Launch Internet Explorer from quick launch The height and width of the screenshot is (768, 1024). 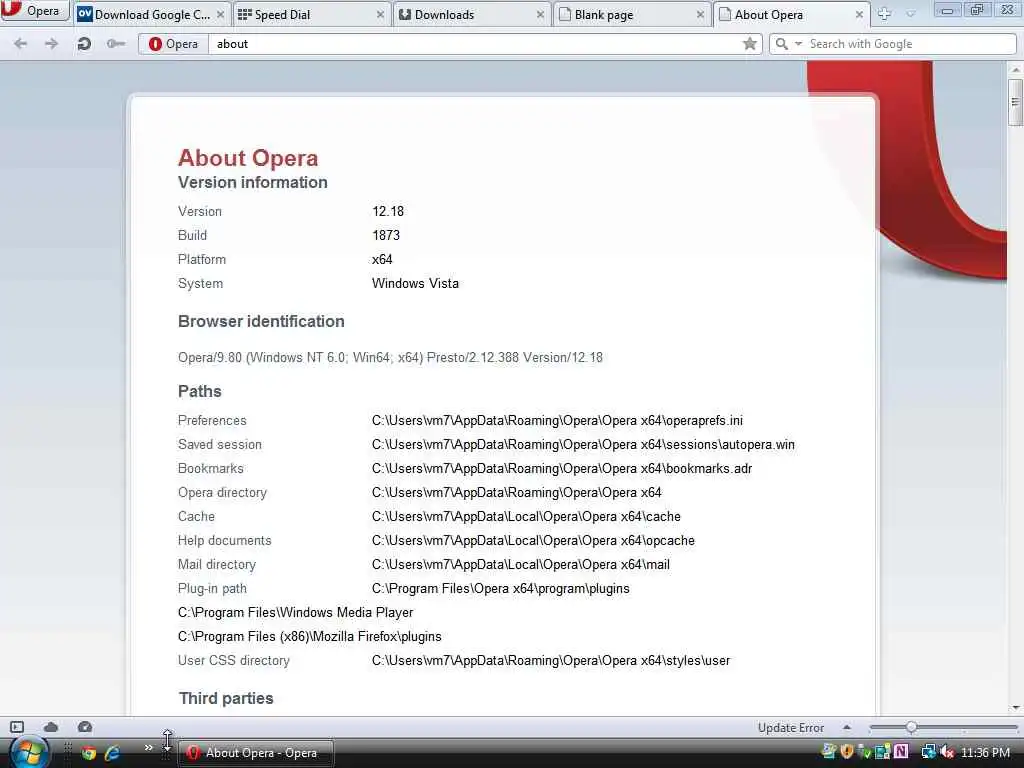(x=112, y=753)
